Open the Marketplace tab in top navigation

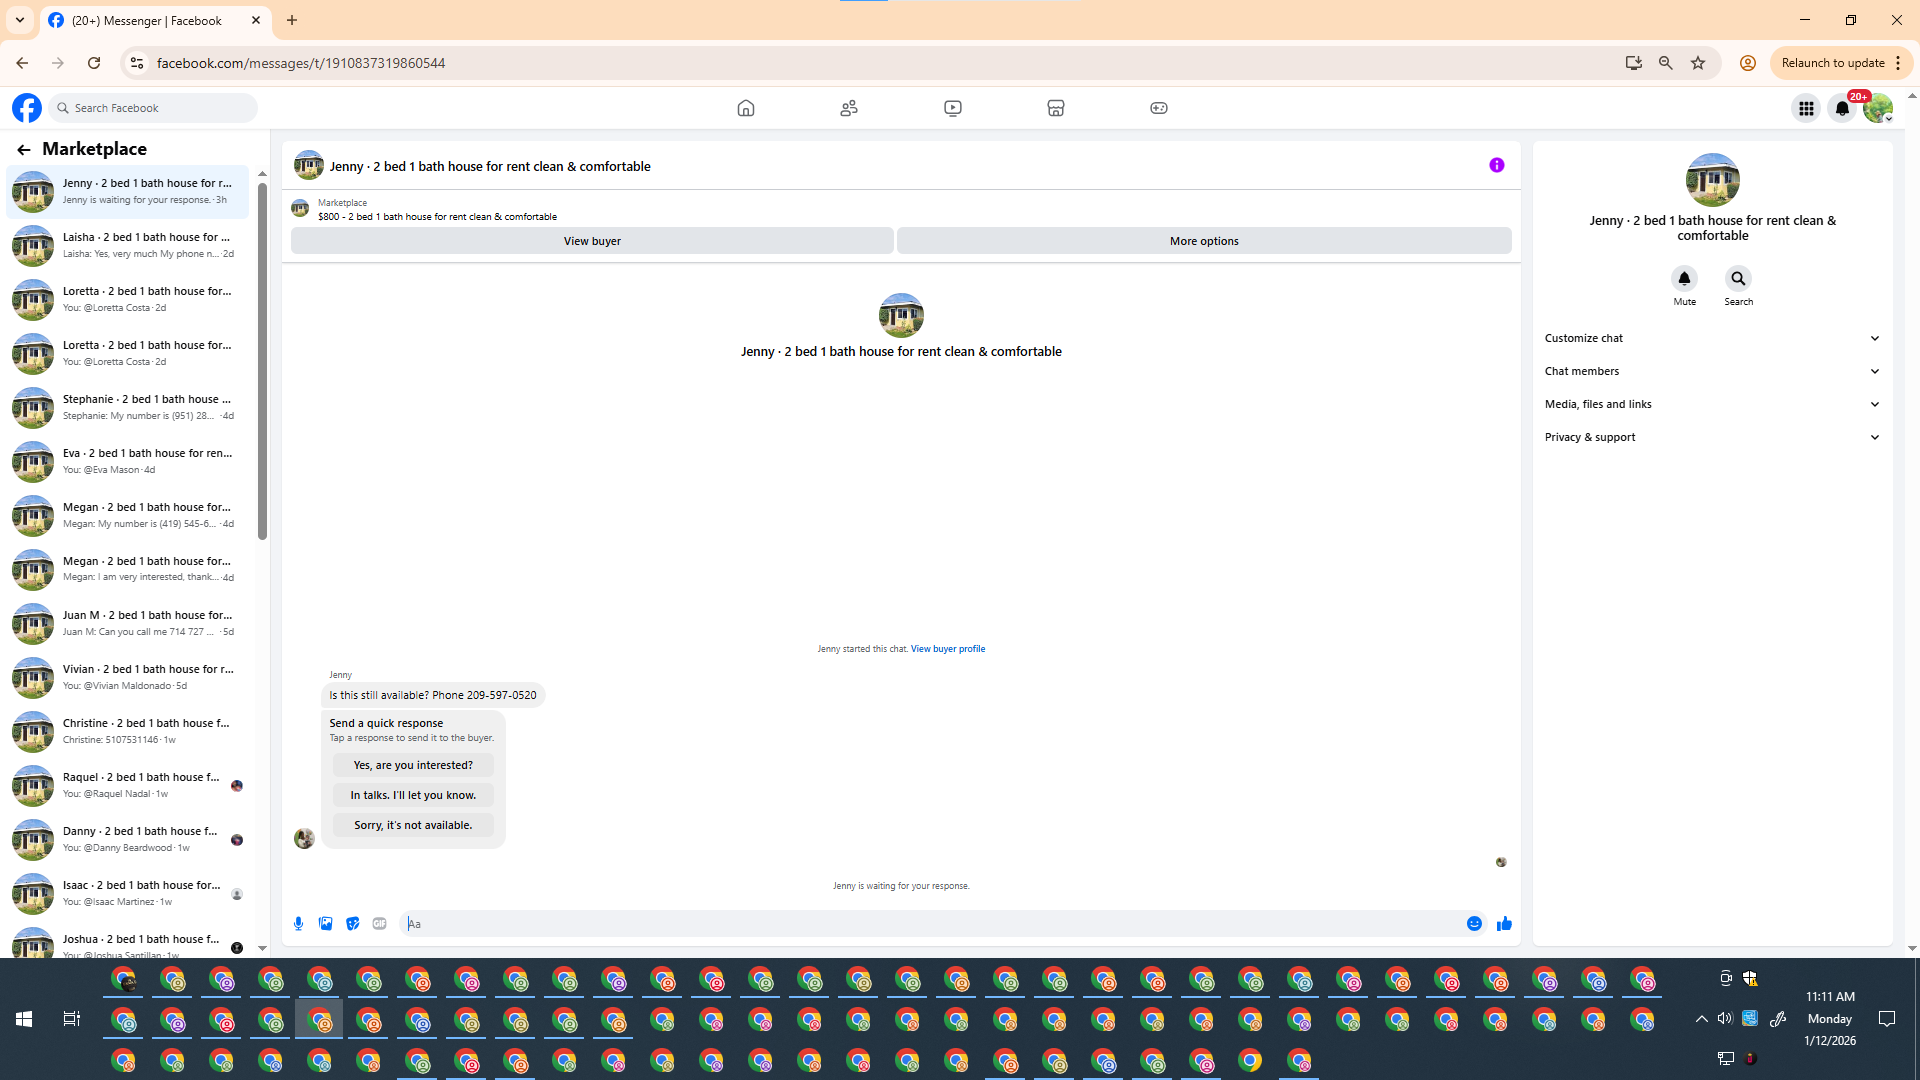pyautogui.click(x=1055, y=108)
